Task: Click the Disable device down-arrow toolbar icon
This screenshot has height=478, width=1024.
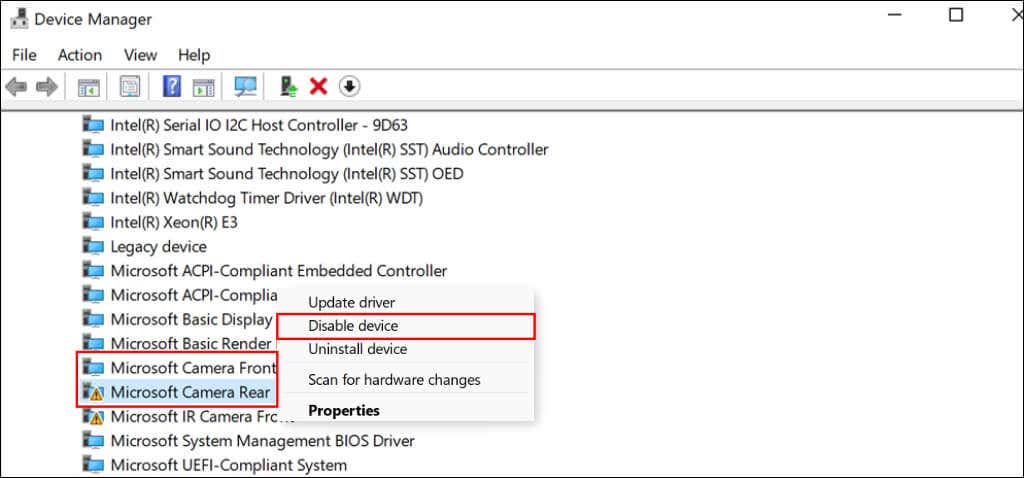Action: [350, 86]
